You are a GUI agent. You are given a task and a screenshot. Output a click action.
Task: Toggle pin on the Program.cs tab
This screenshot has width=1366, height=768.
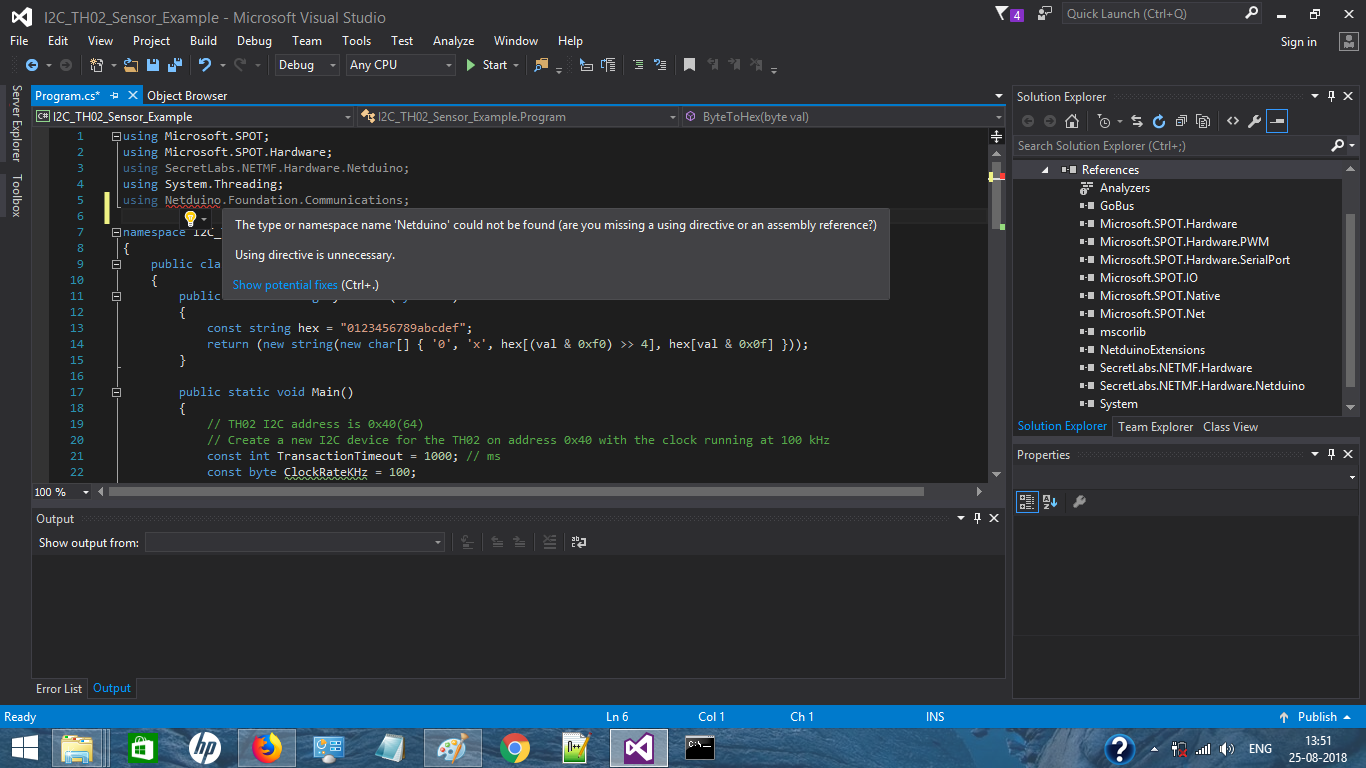tap(114, 96)
